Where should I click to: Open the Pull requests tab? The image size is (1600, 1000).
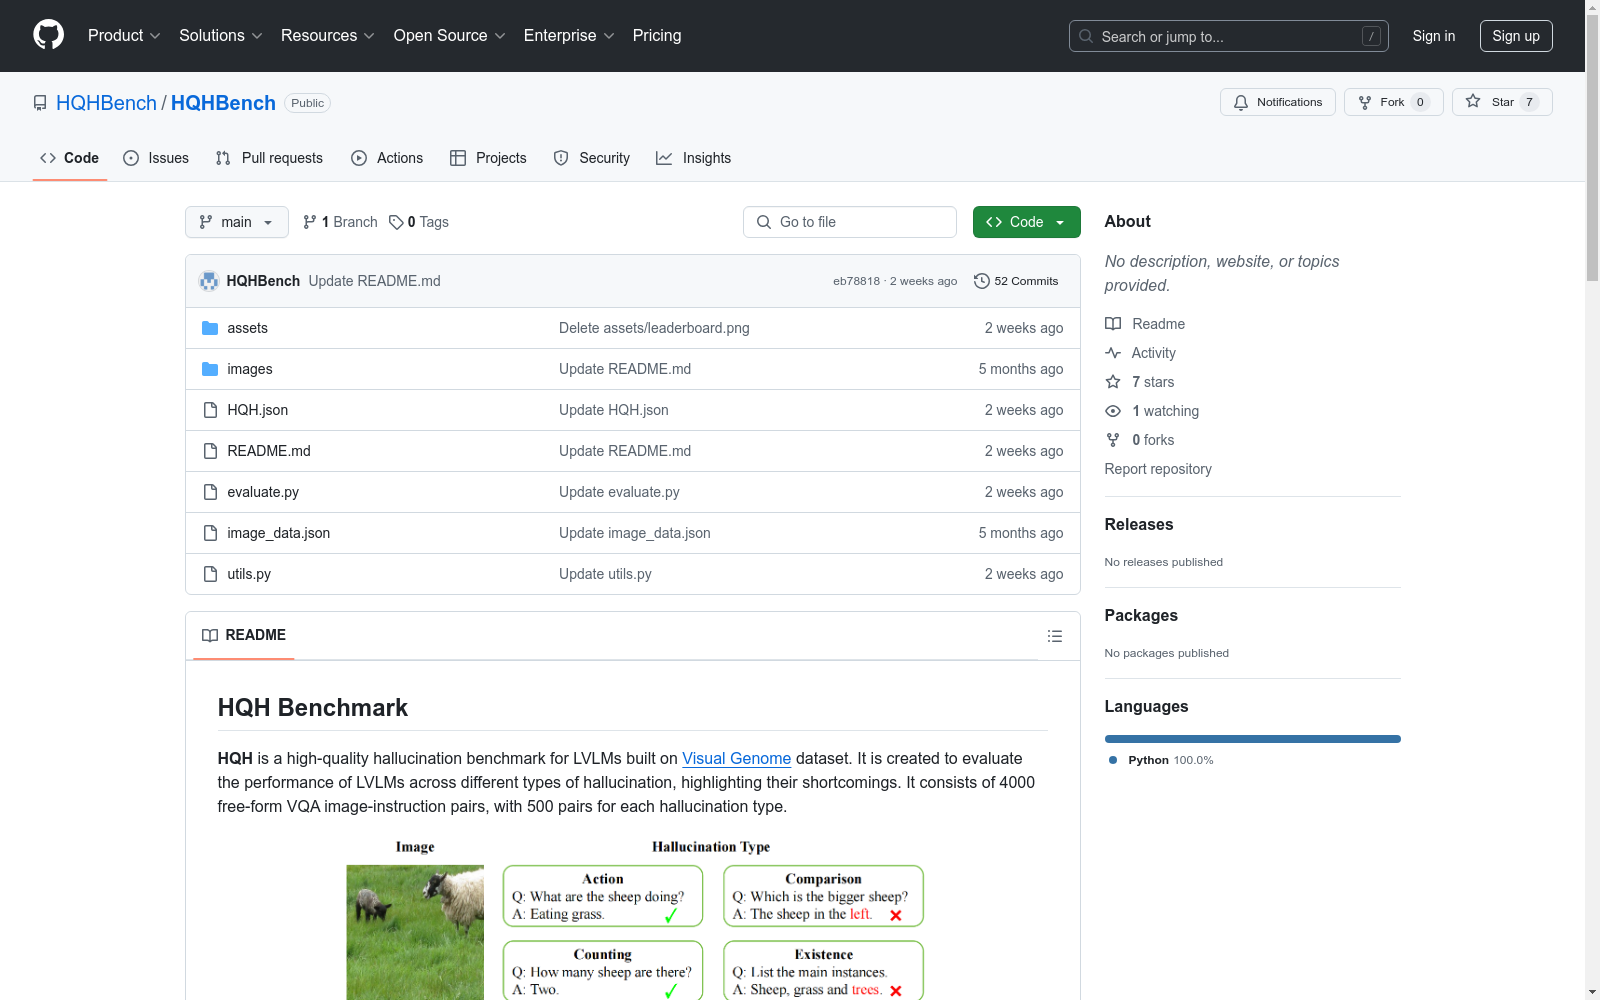(269, 158)
